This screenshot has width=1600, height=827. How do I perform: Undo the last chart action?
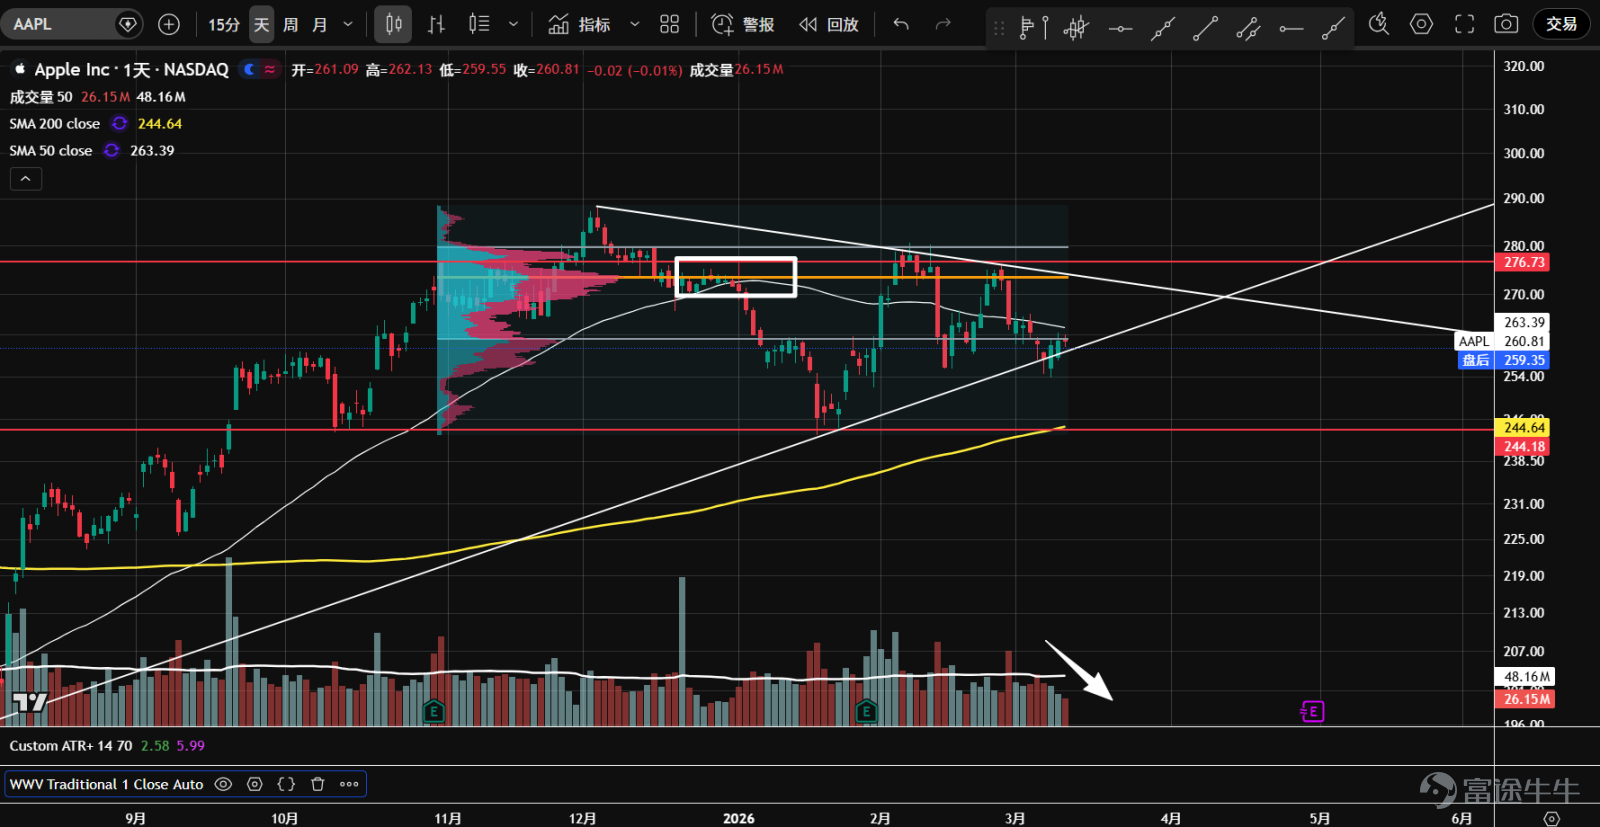pos(901,24)
